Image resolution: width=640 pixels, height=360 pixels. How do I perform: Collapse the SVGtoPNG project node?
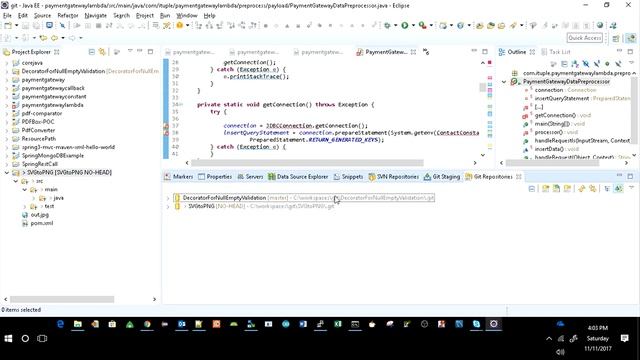click(7, 173)
